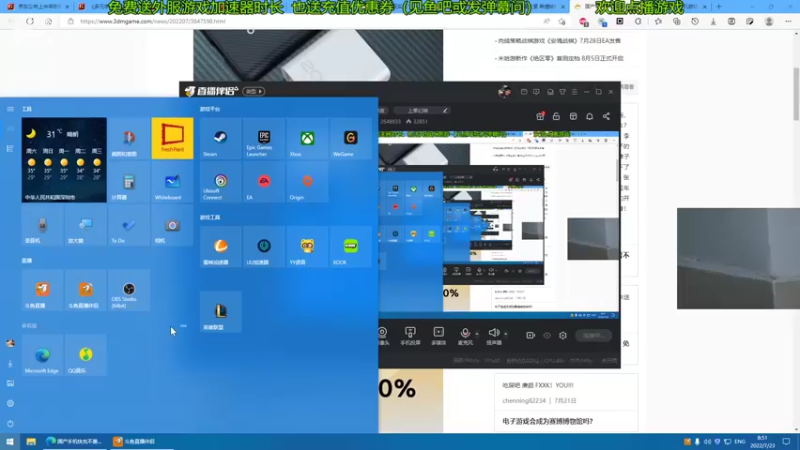This screenshot has width=800, height=450.
Task: Mute the speaker in streaming app
Action: pos(493,335)
